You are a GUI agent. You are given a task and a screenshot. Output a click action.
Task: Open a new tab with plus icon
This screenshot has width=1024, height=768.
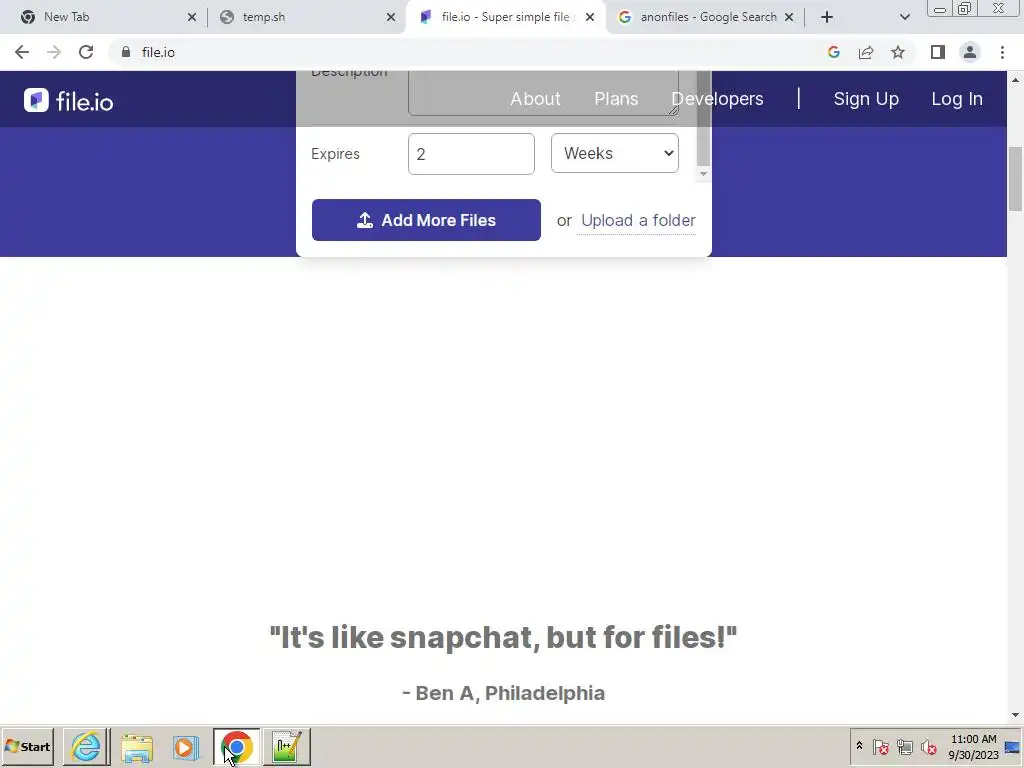[x=827, y=17]
